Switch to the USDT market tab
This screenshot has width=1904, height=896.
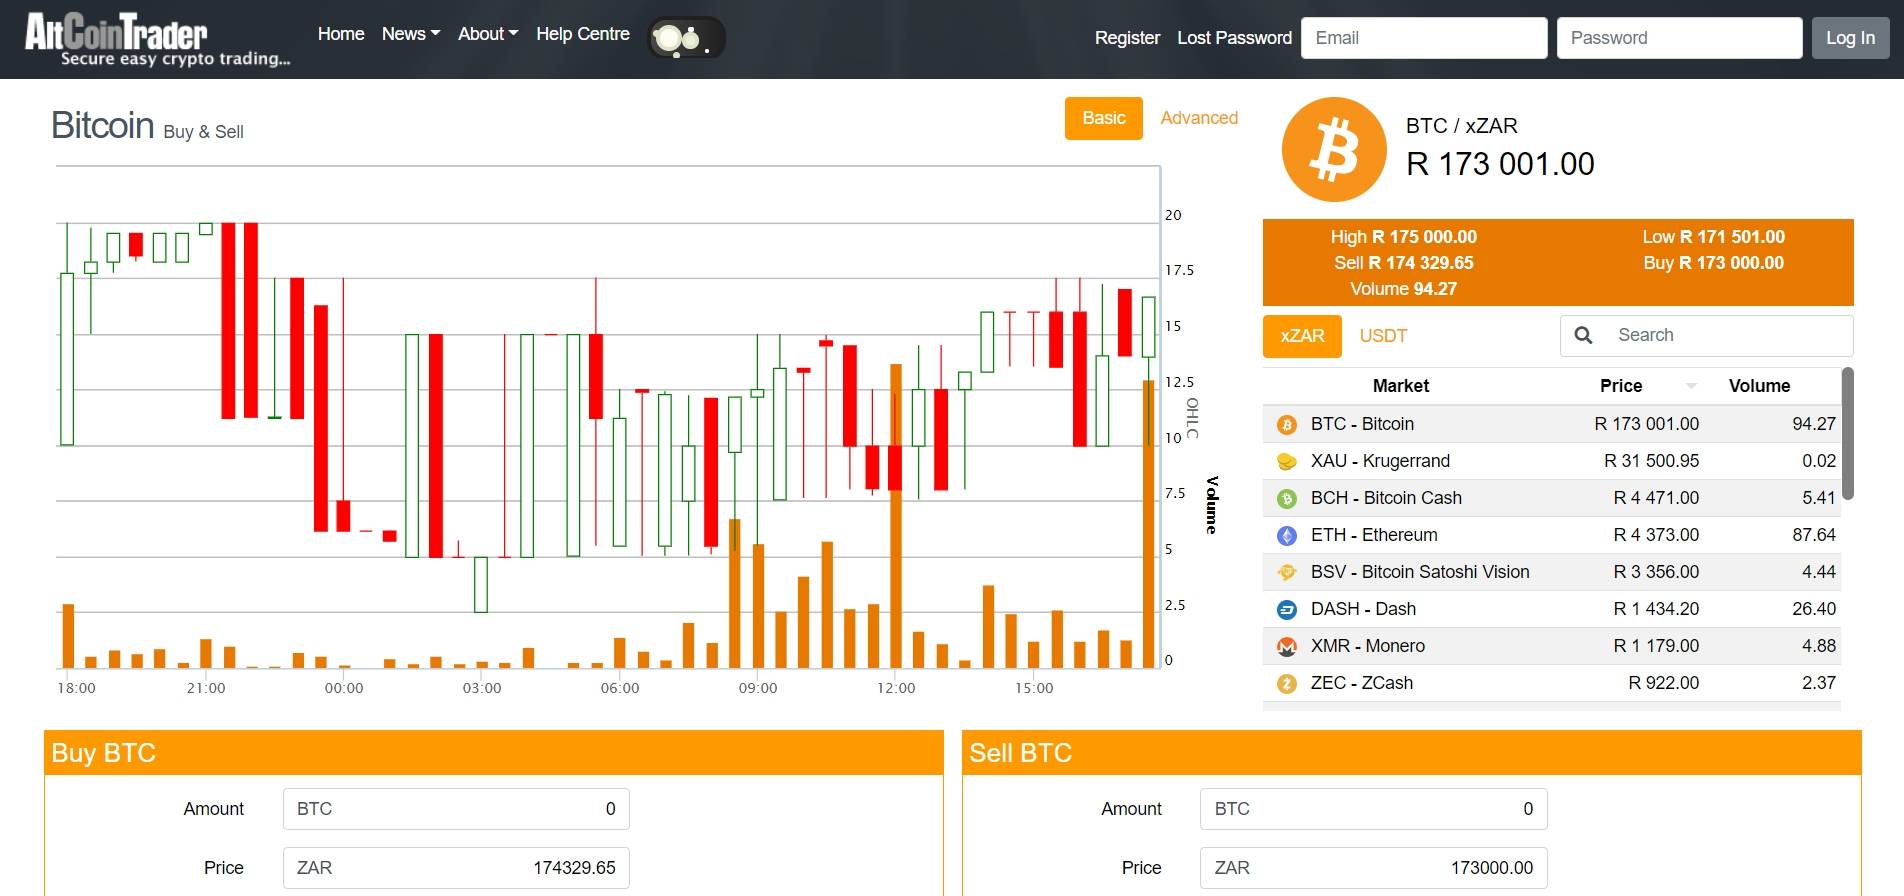[1383, 336]
